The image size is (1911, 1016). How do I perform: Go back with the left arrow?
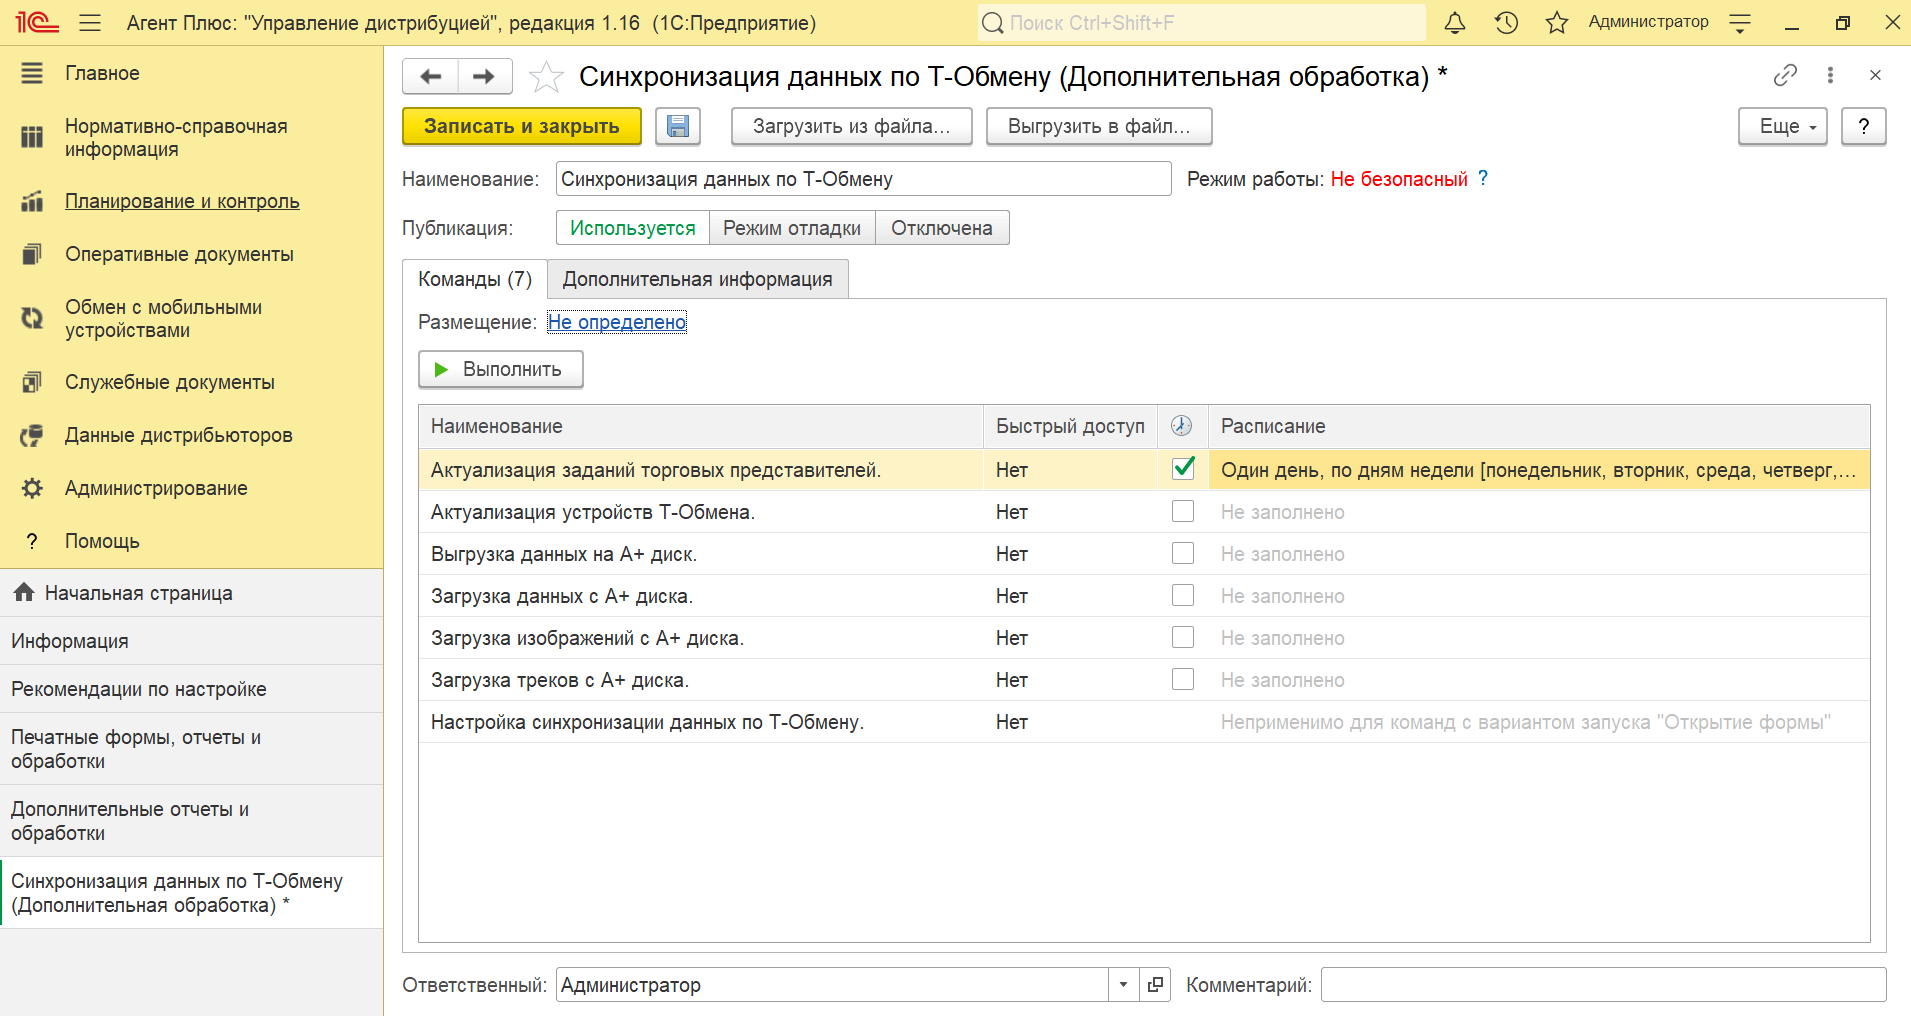point(431,76)
